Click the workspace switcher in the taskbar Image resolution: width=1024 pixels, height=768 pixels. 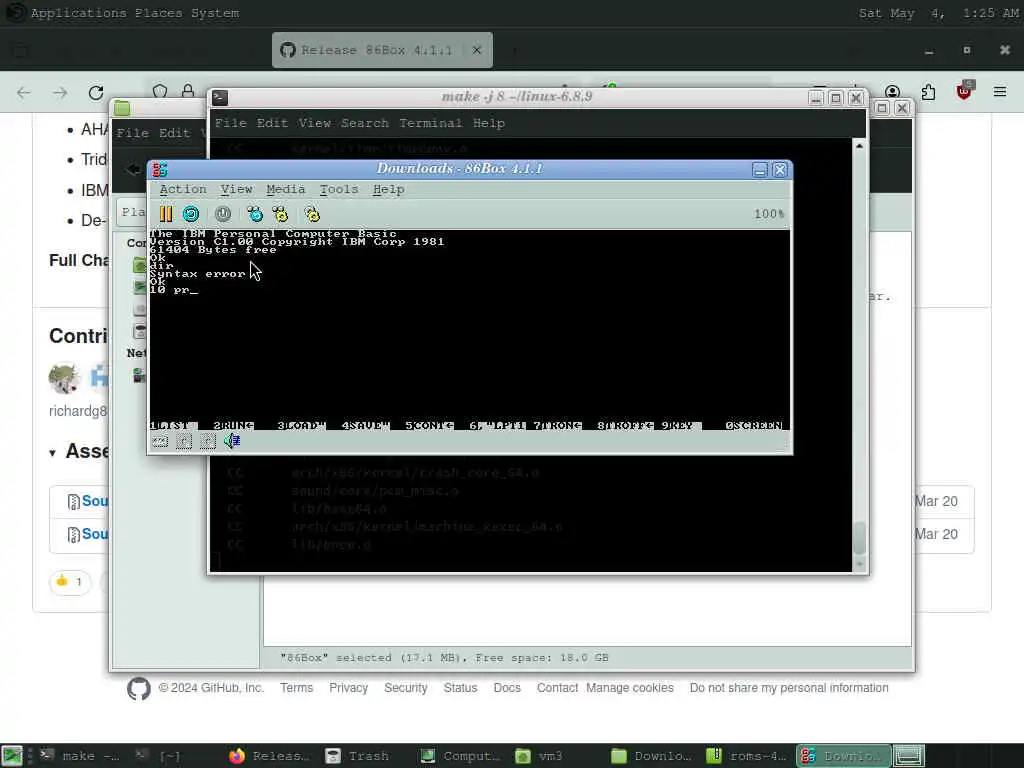[x=908, y=756]
